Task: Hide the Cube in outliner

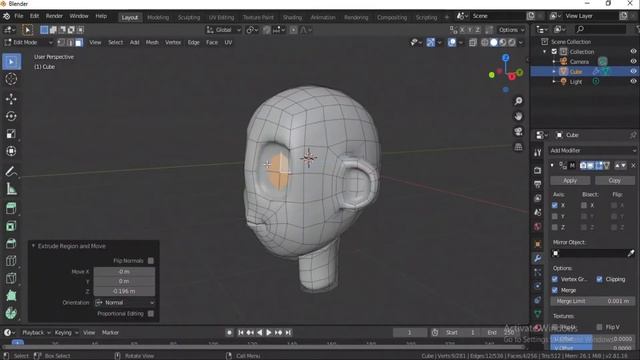Action: pyautogui.click(x=633, y=71)
